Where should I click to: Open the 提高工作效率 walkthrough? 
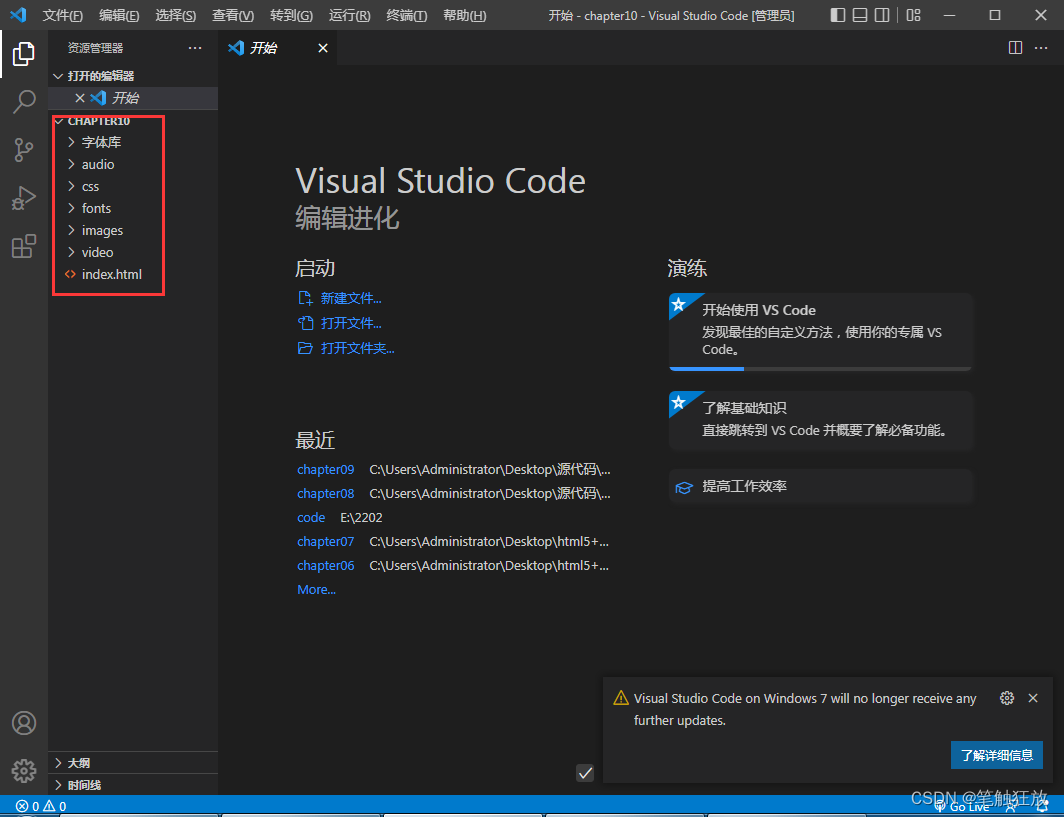click(x=820, y=487)
